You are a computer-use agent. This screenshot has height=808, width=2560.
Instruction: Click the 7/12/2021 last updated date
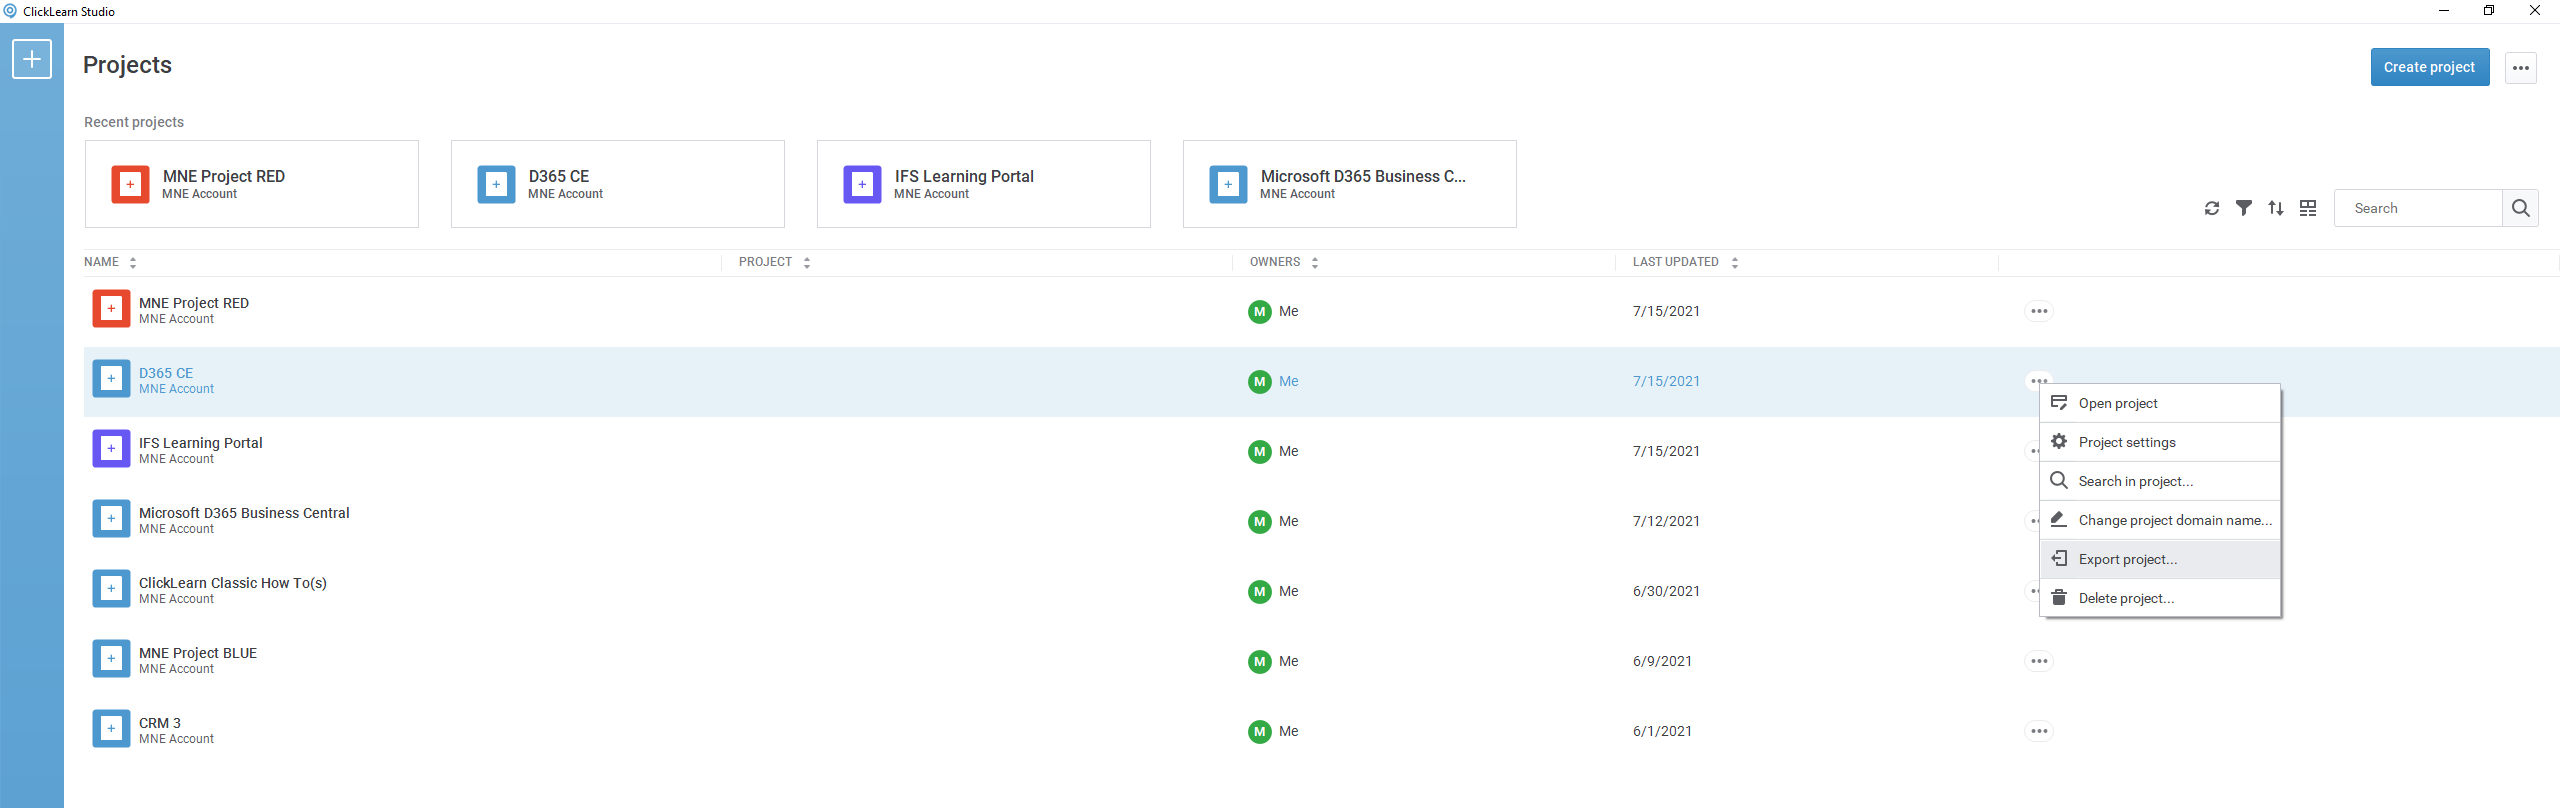1666,521
